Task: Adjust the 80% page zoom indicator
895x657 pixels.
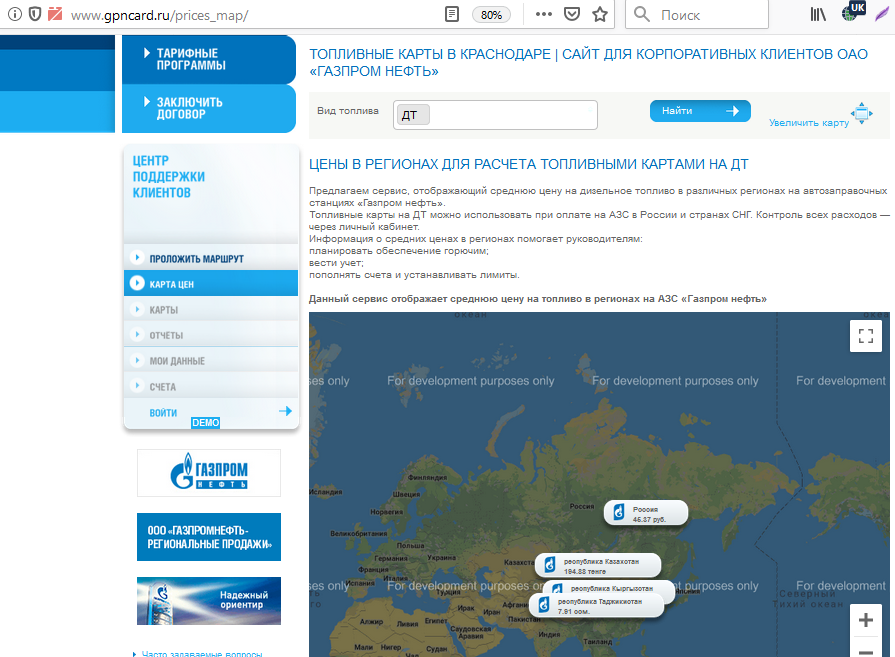Action: (491, 15)
